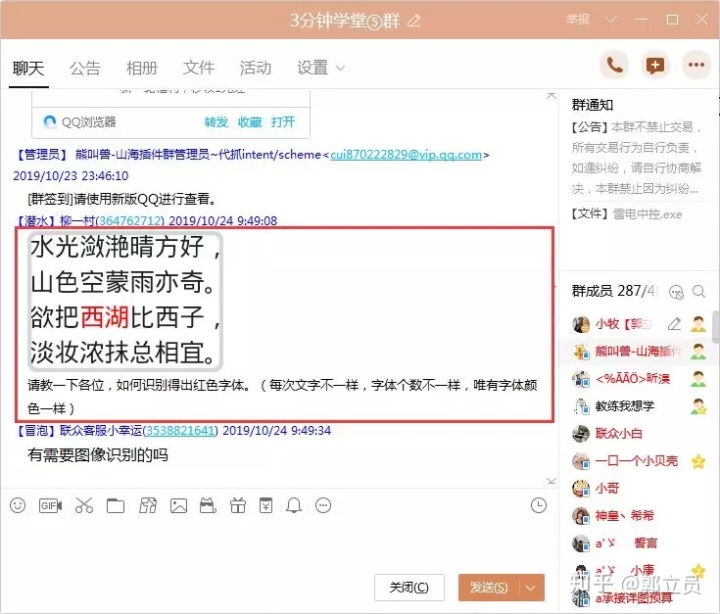Open the 活动 tab

(256, 68)
